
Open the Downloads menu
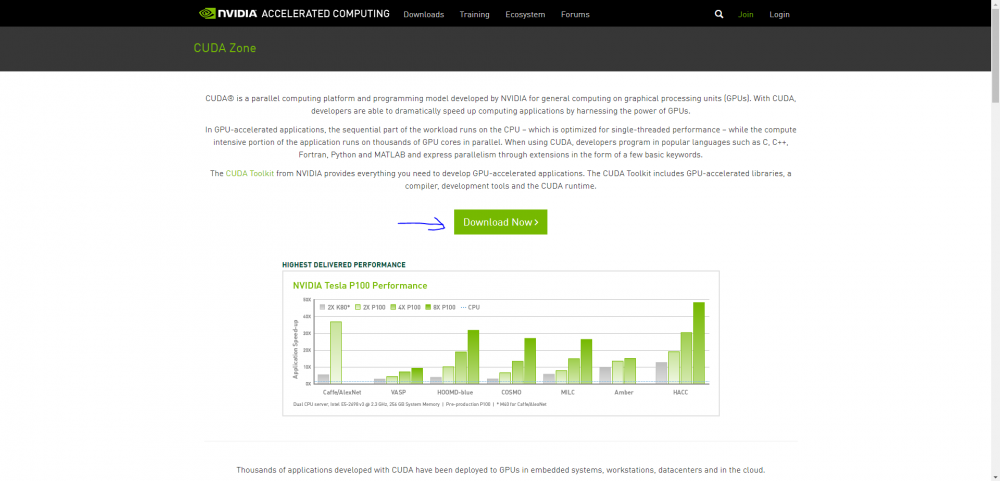[x=423, y=14]
